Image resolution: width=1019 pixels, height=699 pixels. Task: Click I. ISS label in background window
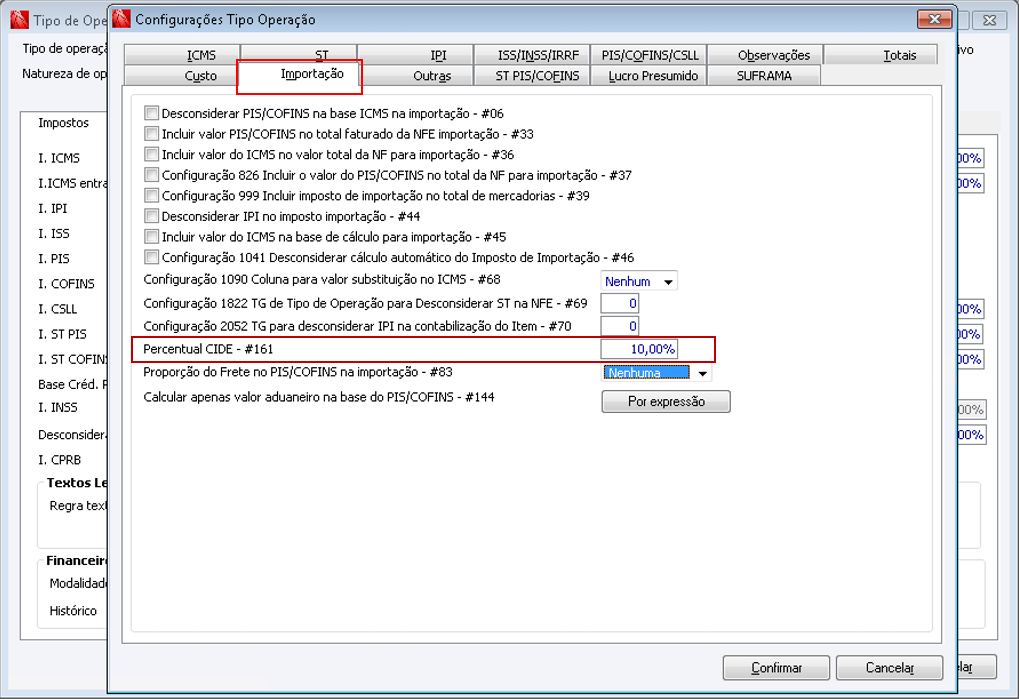click(54, 233)
